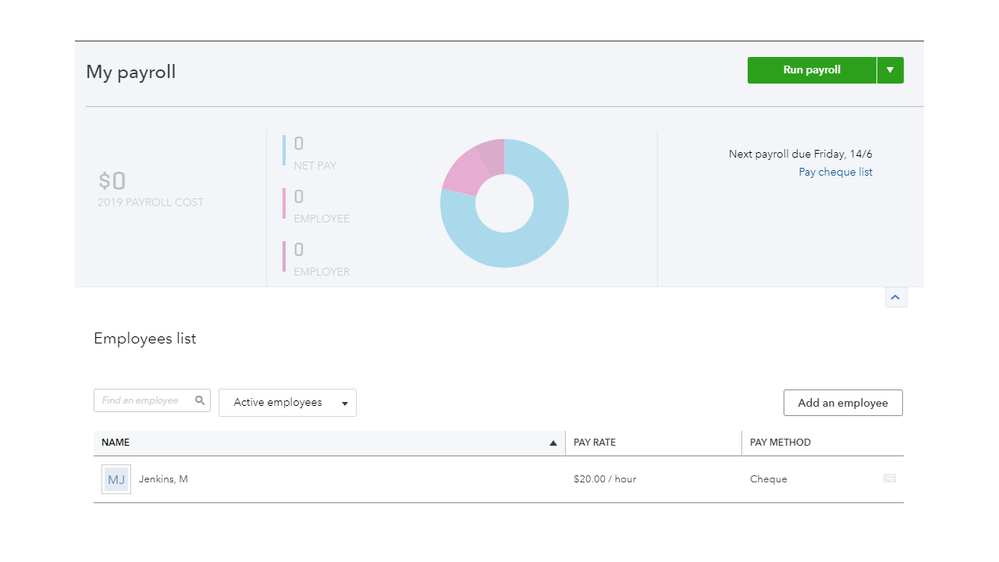Select the Cheque pay method cell
This screenshot has width=999, height=562.
click(768, 479)
